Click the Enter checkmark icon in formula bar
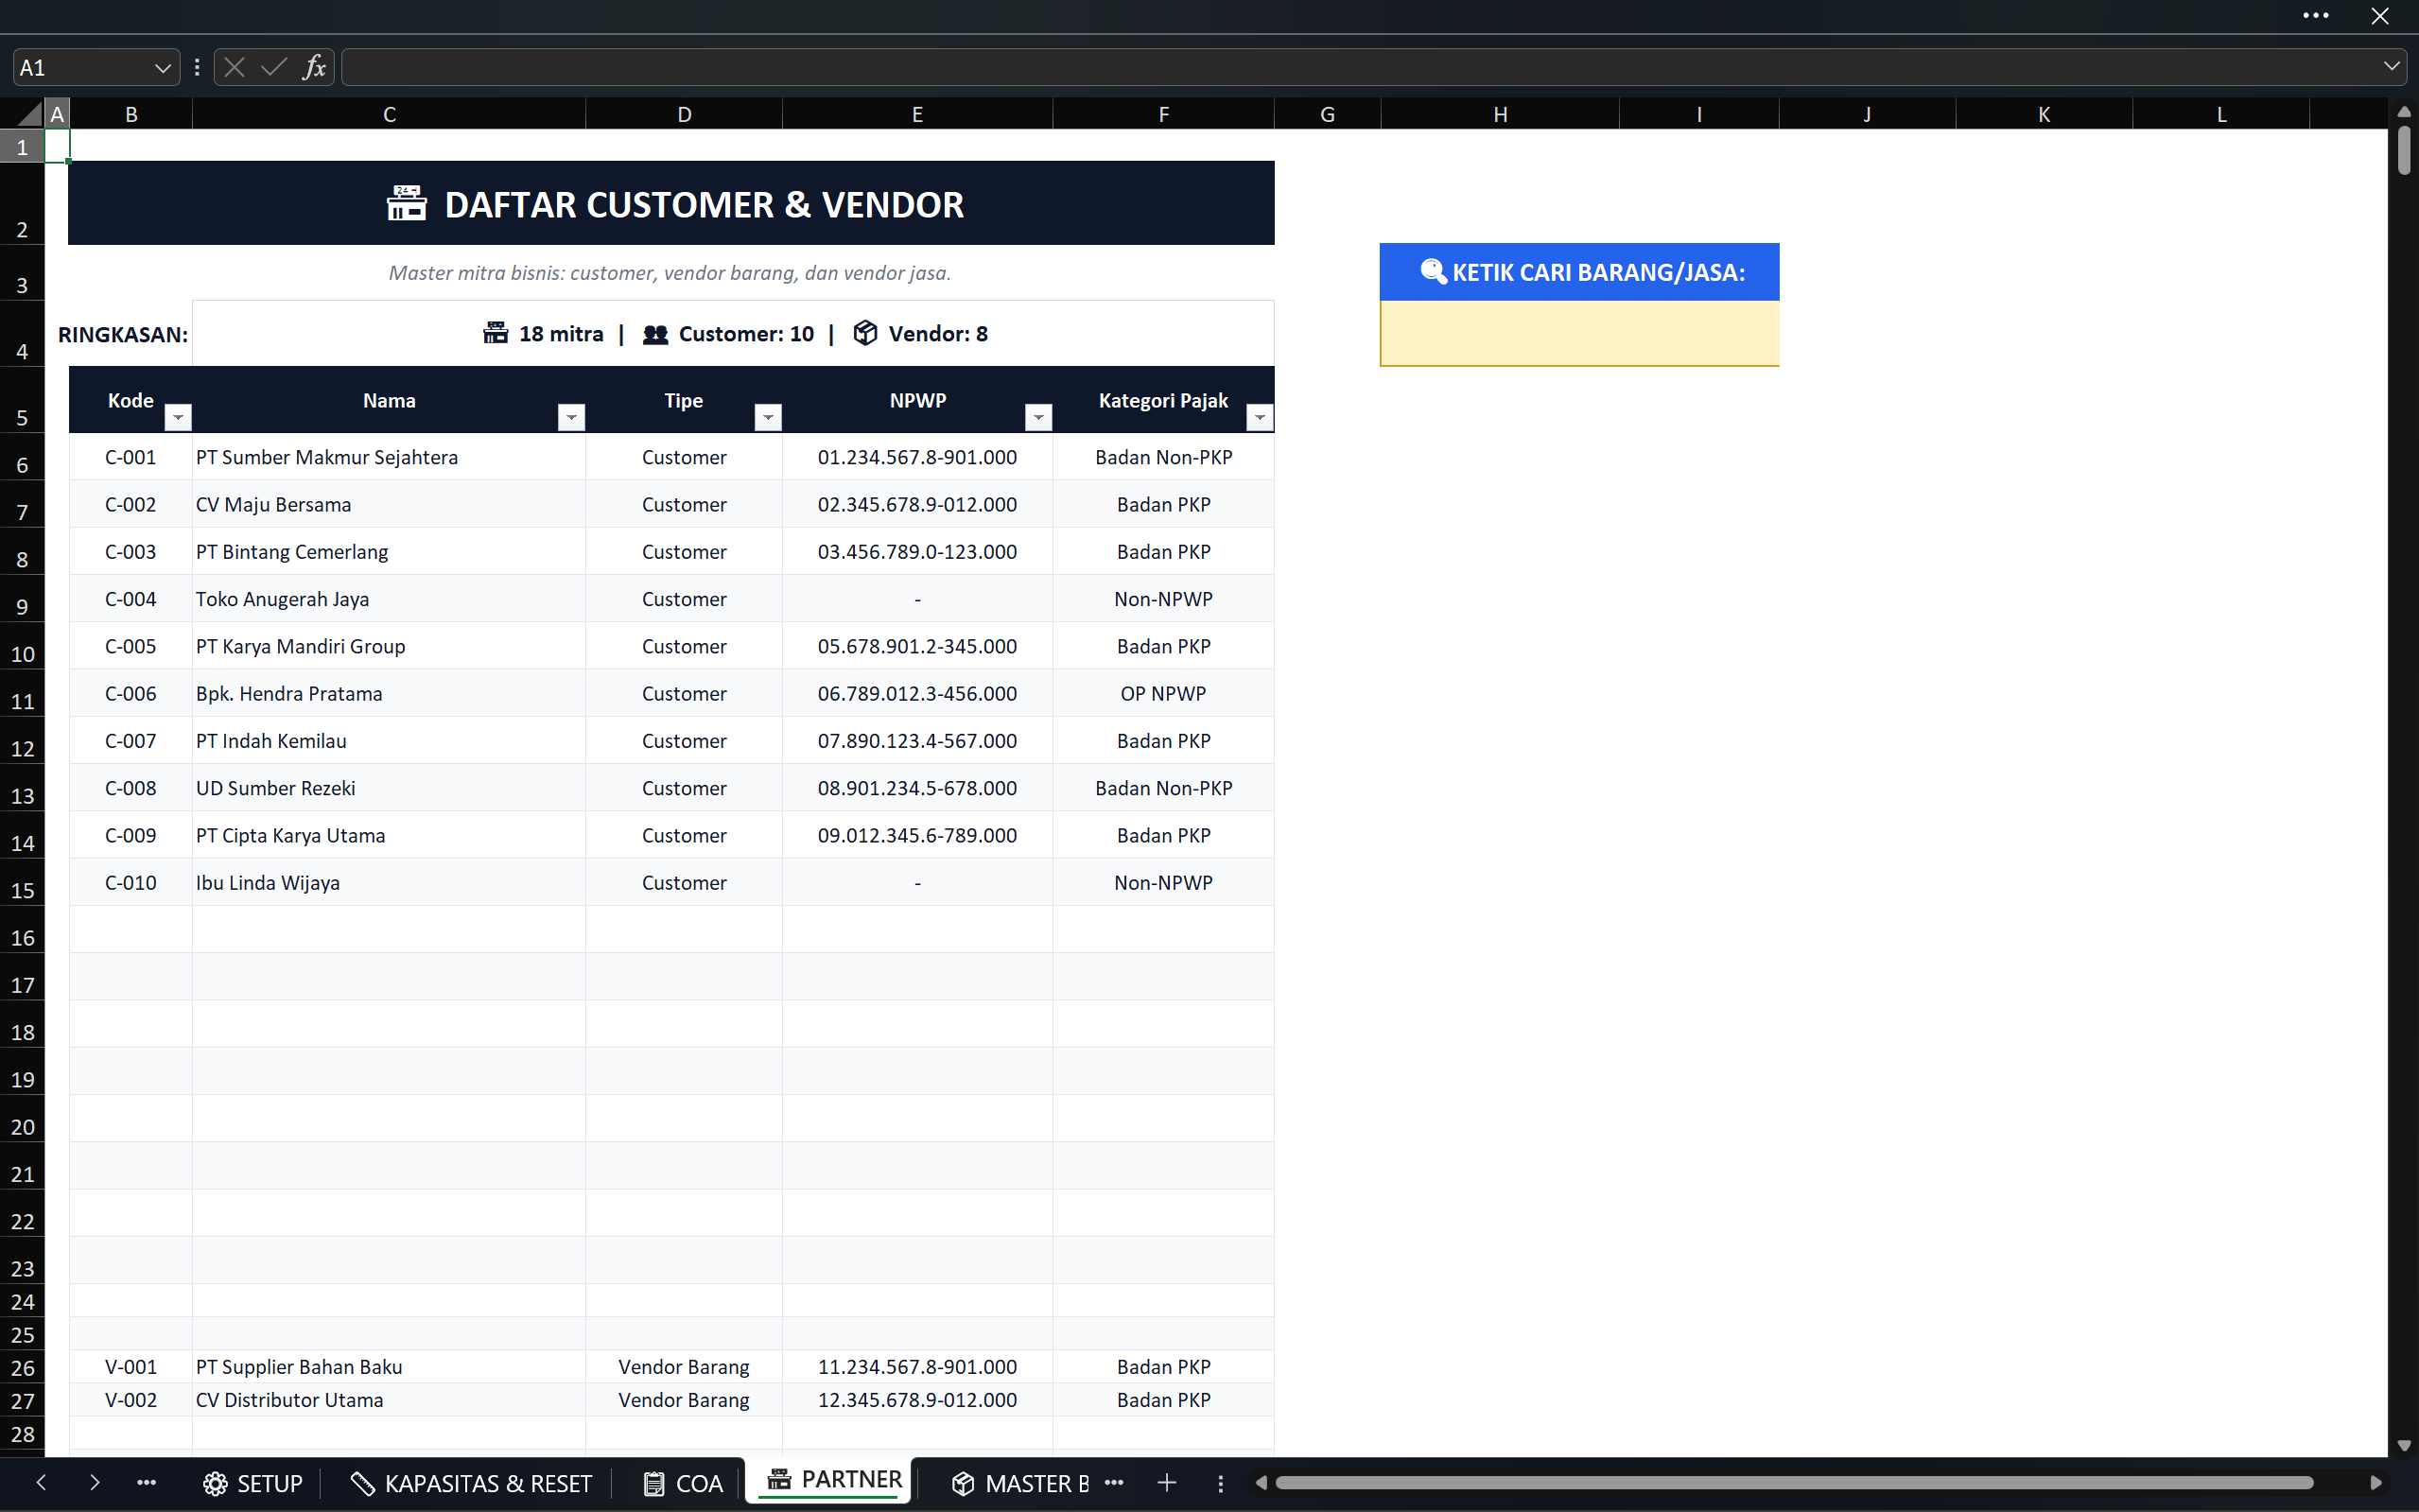The height and width of the screenshot is (1512, 2419). click(x=273, y=67)
